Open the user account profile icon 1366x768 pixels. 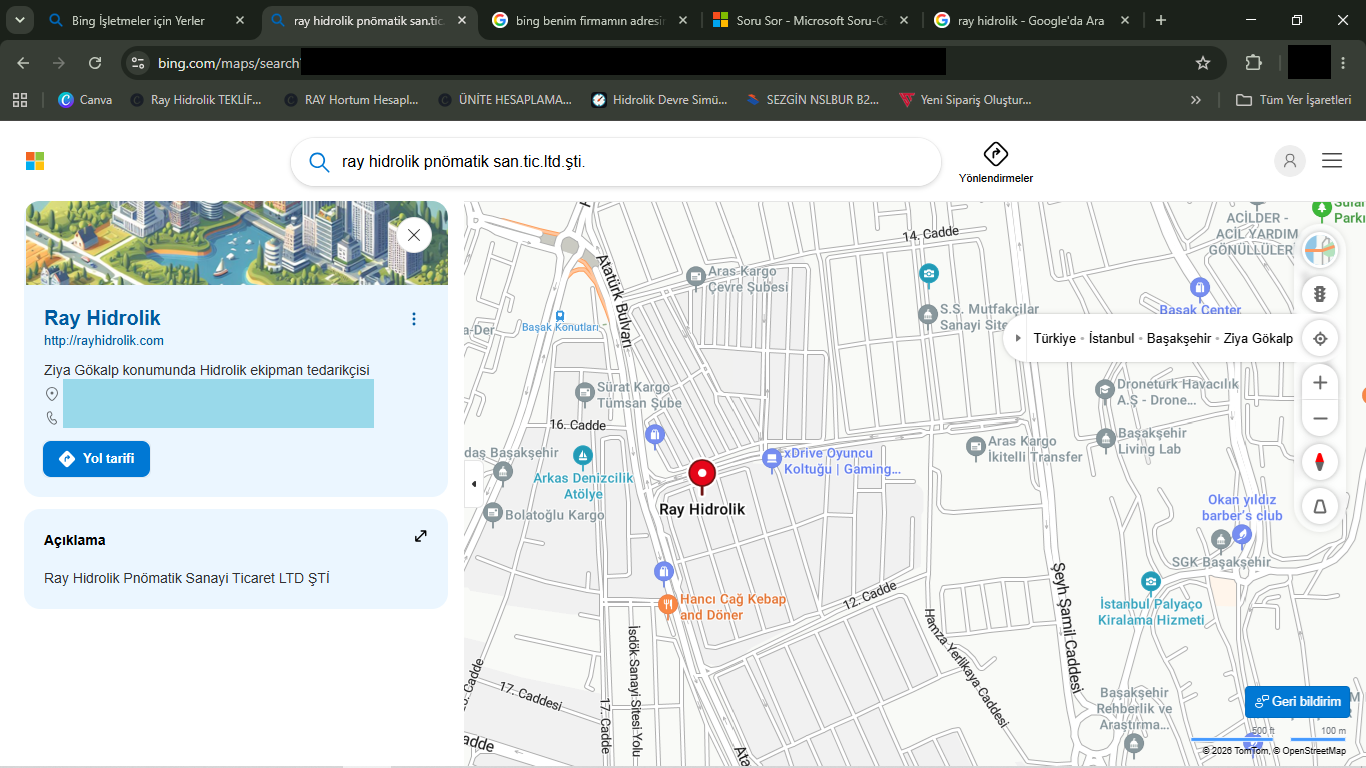click(x=1290, y=161)
